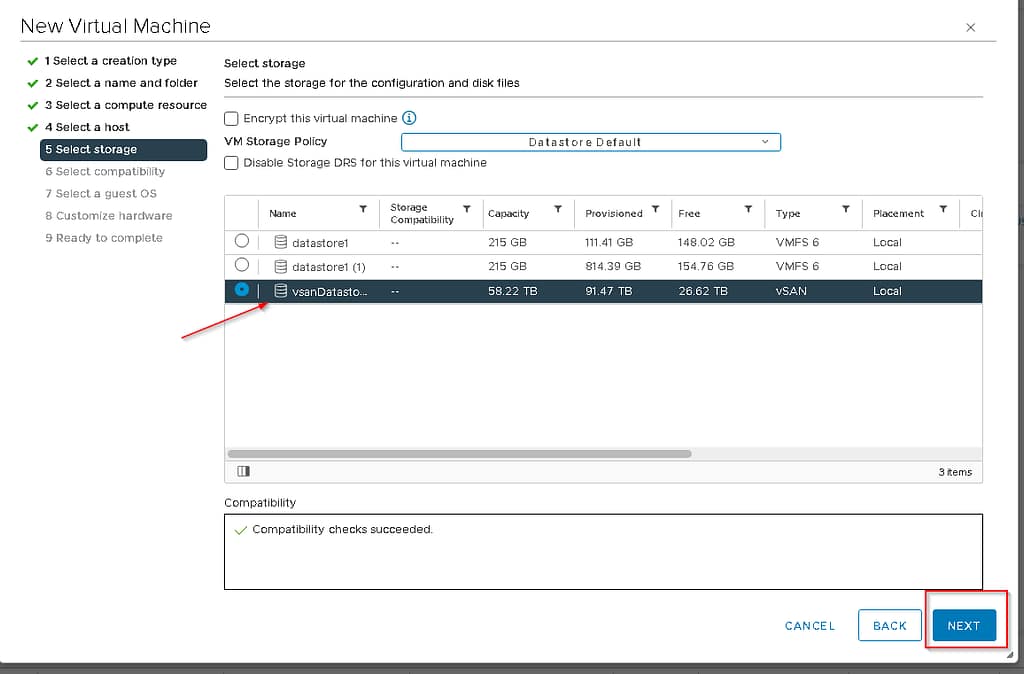Go to step 1 Select a creation type
1024x674 pixels.
click(110, 61)
